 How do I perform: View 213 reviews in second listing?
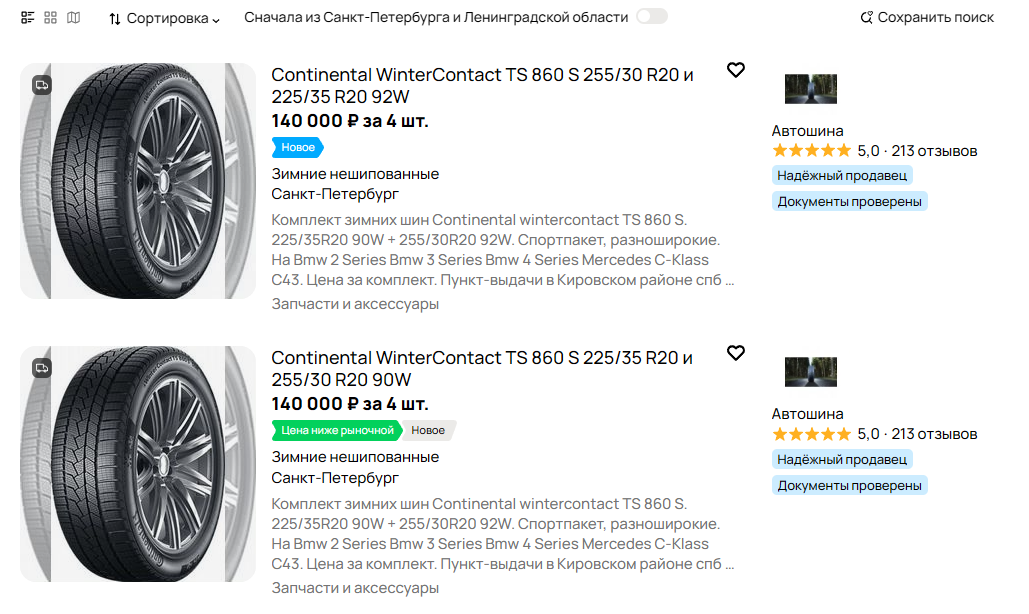[934, 434]
